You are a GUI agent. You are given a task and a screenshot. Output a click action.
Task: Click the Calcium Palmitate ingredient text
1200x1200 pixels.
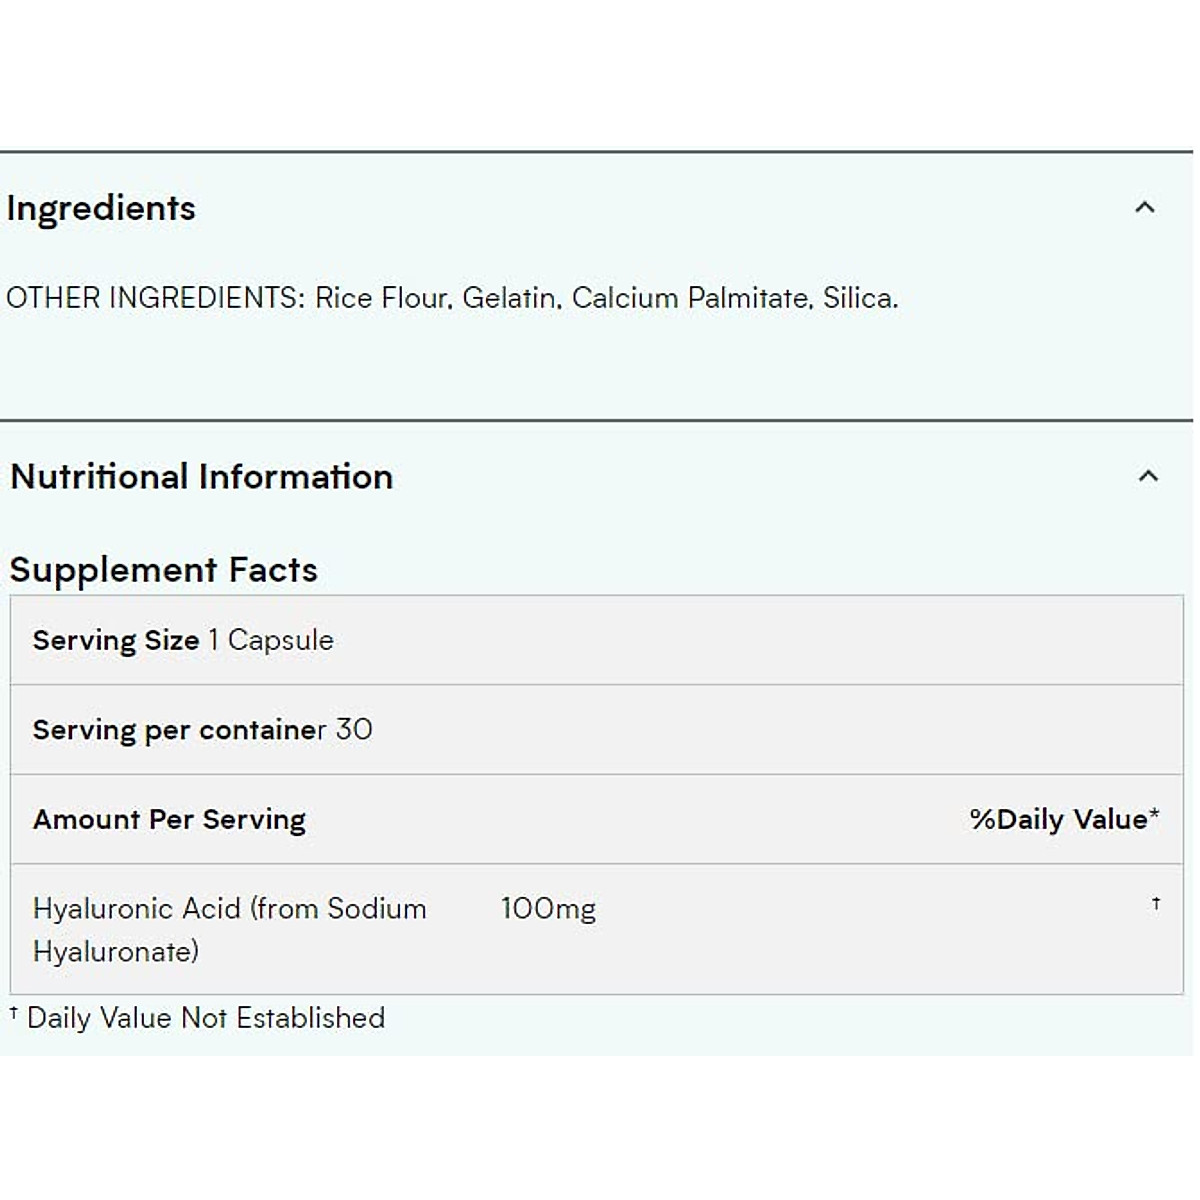click(691, 298)
